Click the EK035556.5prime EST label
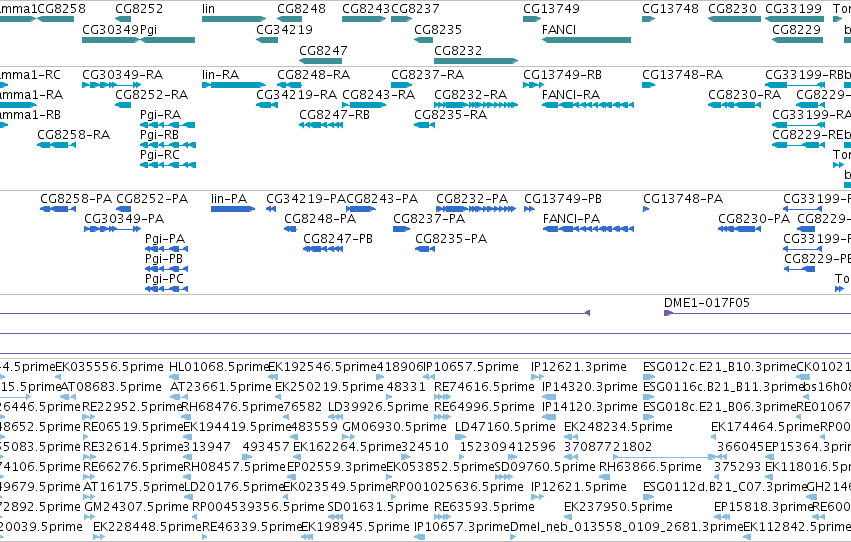The image size is (851, 542). pyautogui.click(x=109, y=367)
